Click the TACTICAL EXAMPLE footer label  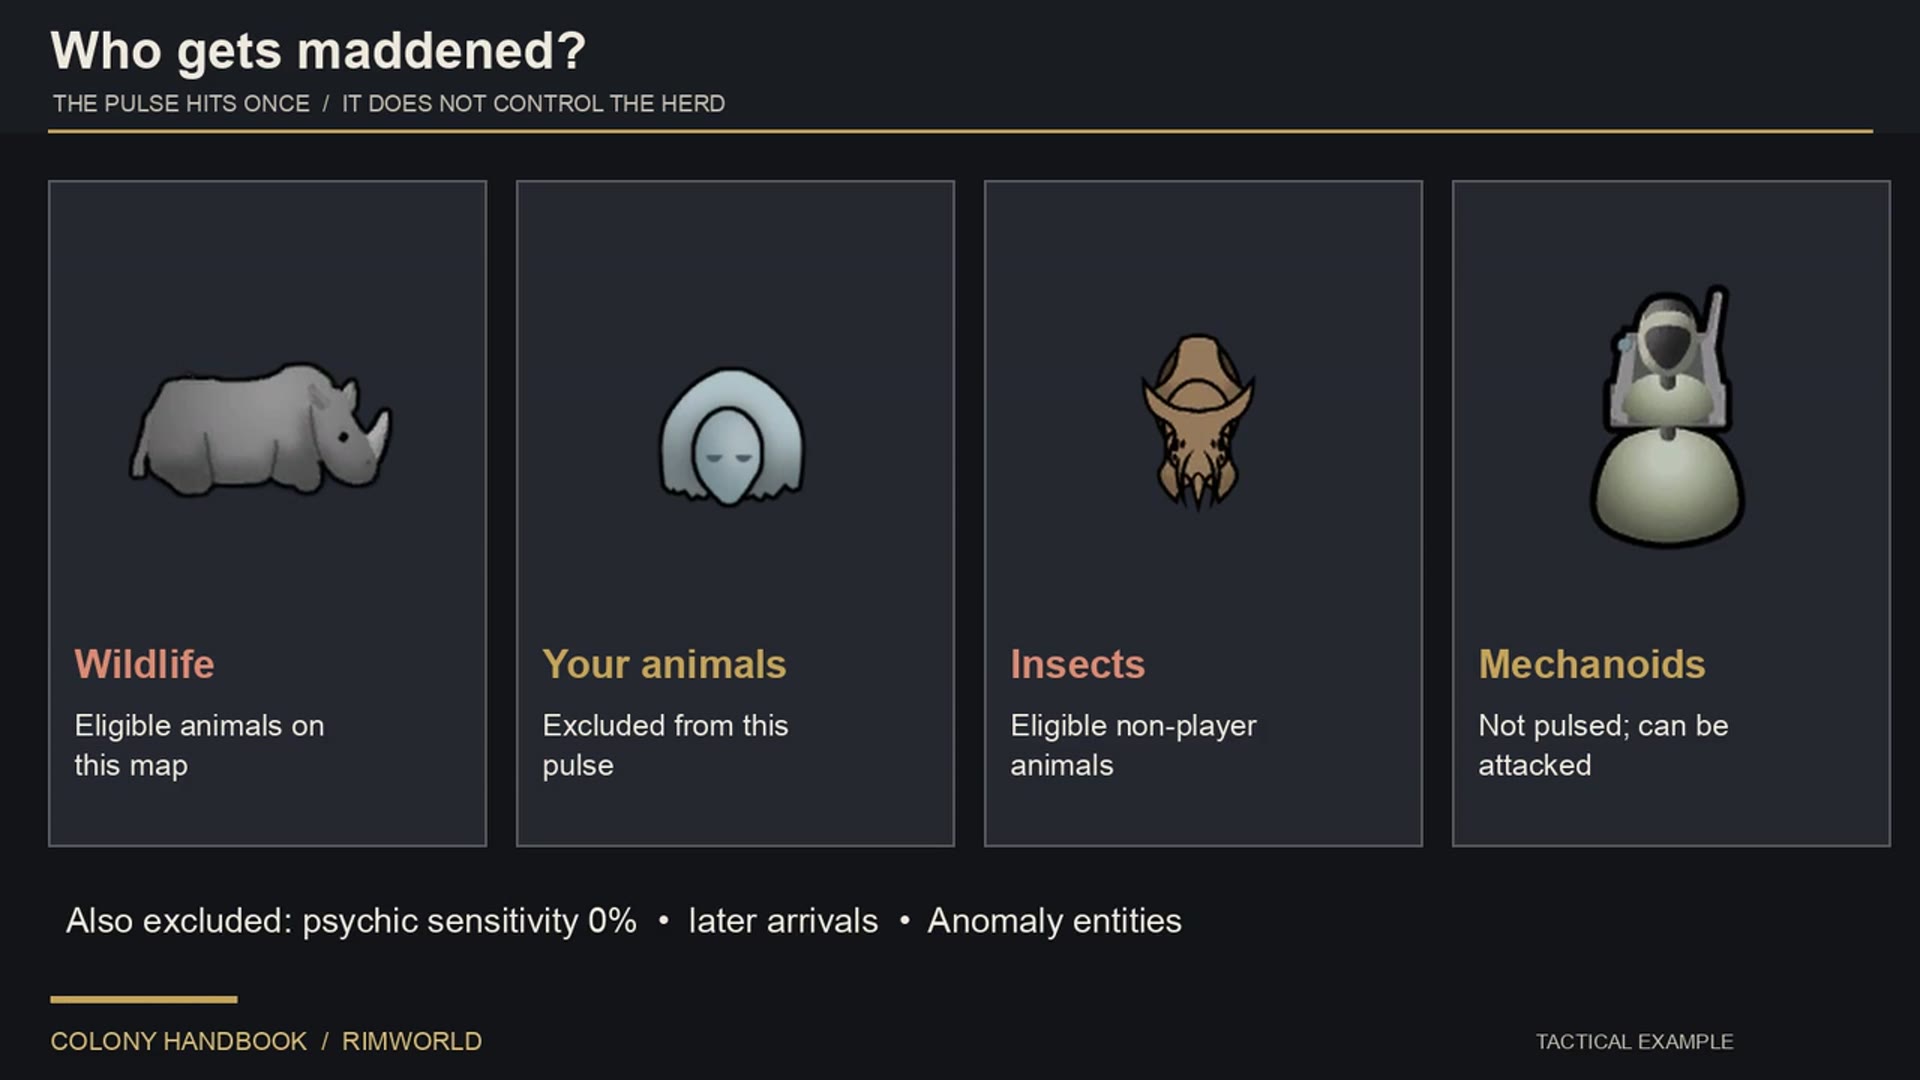(x=1634, y=1041)
